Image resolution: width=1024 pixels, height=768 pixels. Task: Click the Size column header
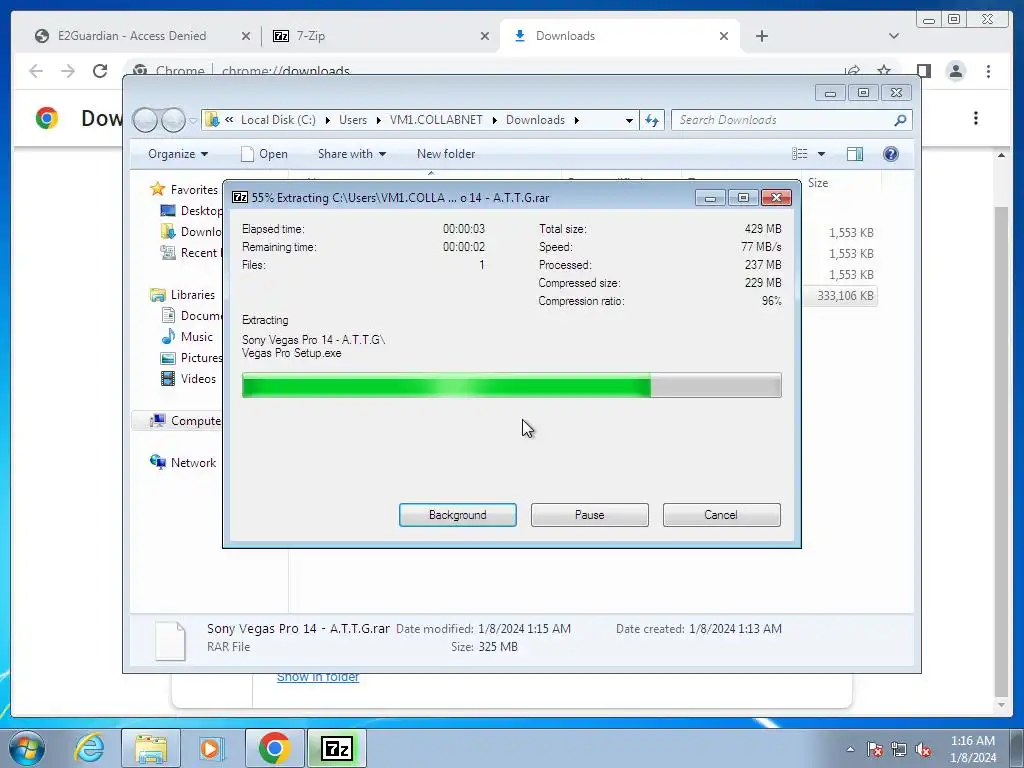(818, 183)
